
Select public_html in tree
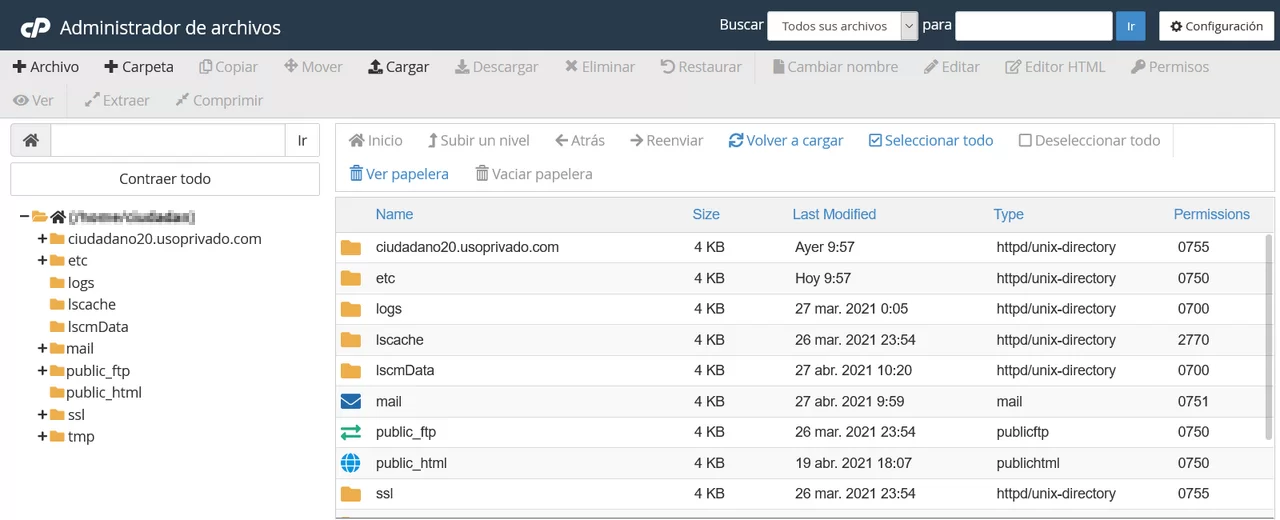point(104,393)
